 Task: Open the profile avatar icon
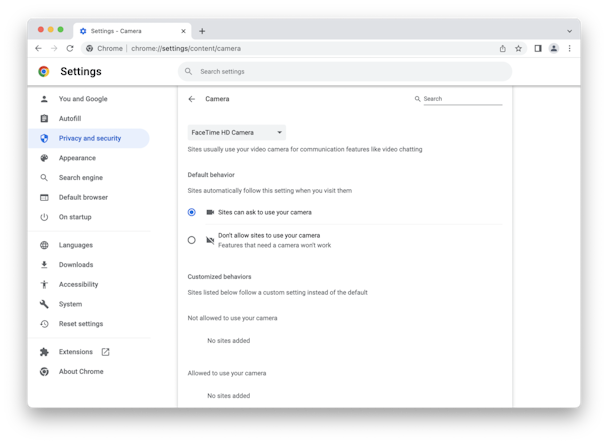point(554,48)
